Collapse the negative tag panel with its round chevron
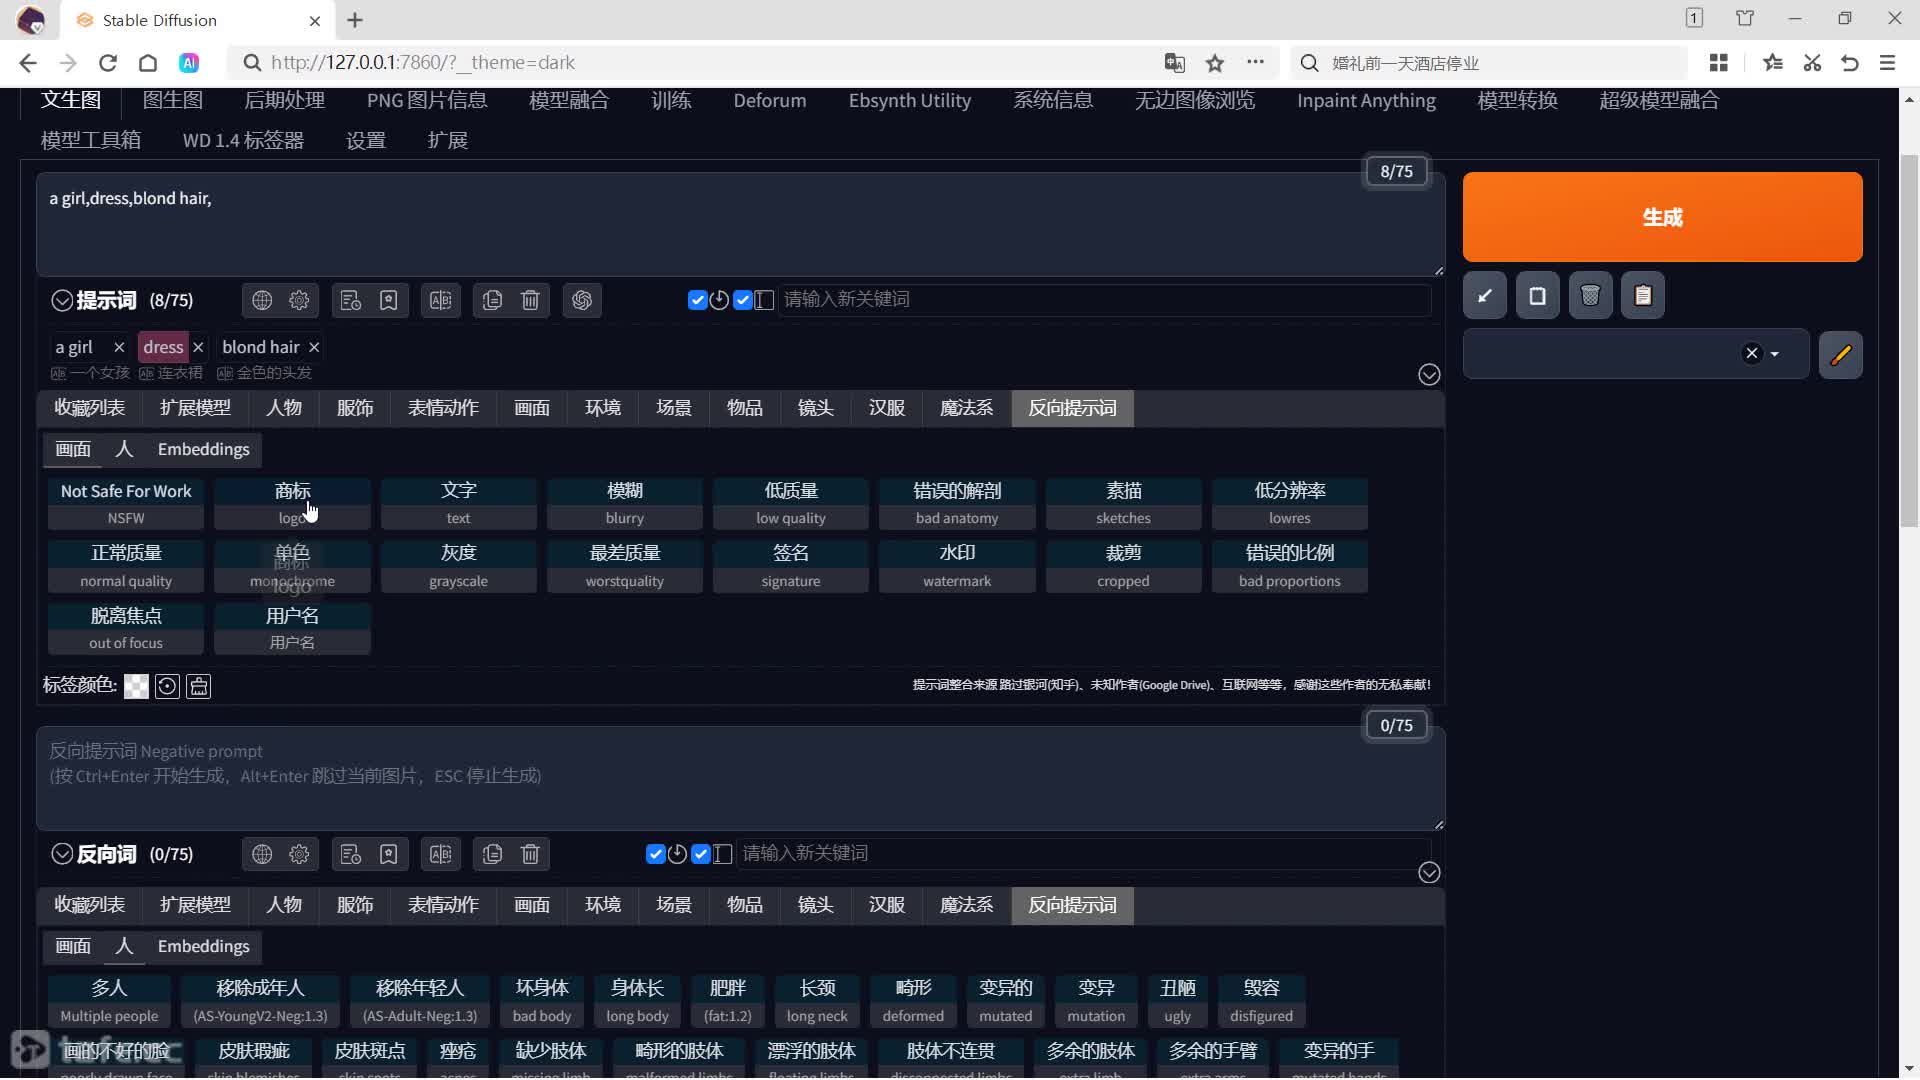The width and height of the screenshot is (1920, 1080). click(x=1429, y=872)
